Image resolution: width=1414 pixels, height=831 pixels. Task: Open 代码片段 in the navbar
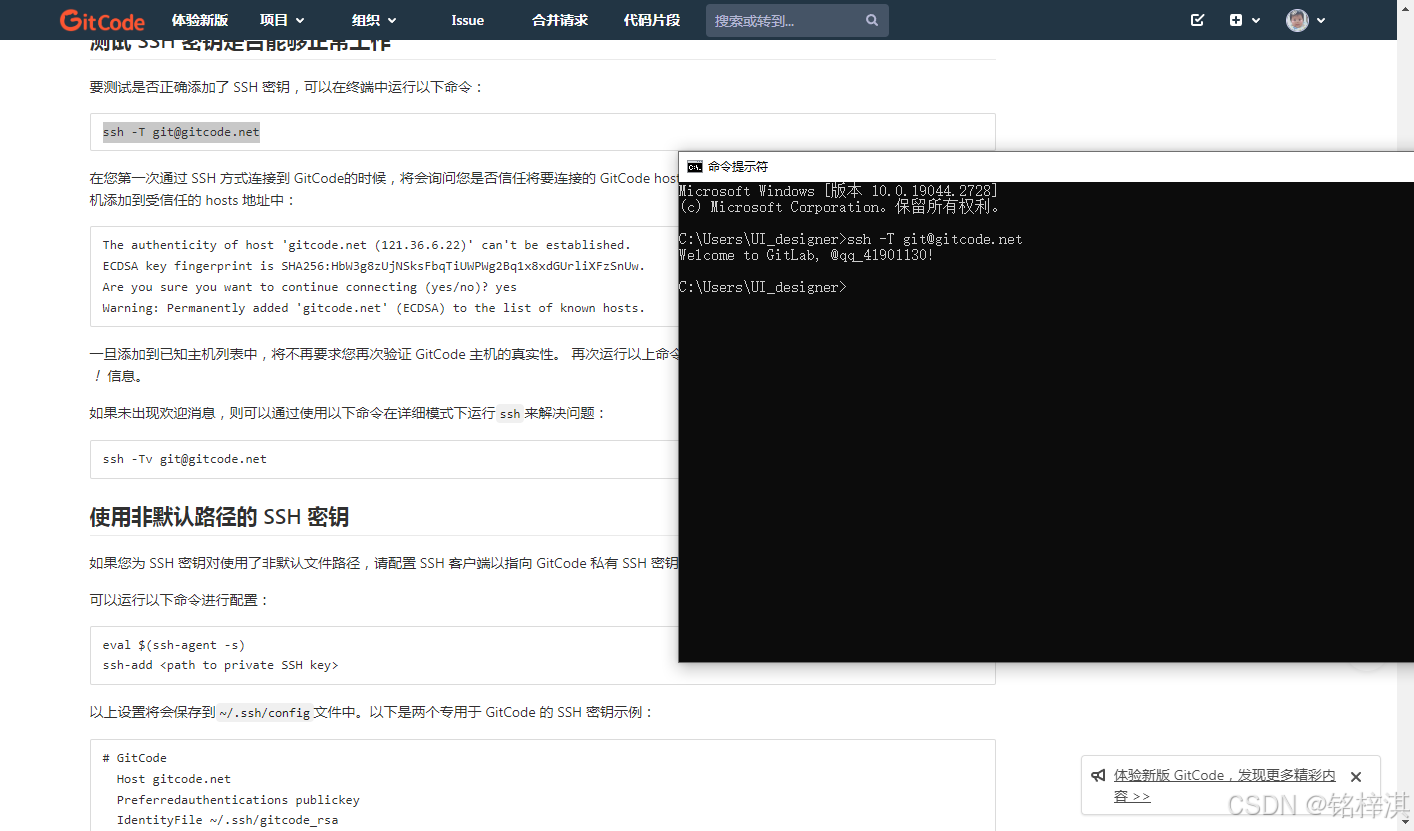point(652,20)
